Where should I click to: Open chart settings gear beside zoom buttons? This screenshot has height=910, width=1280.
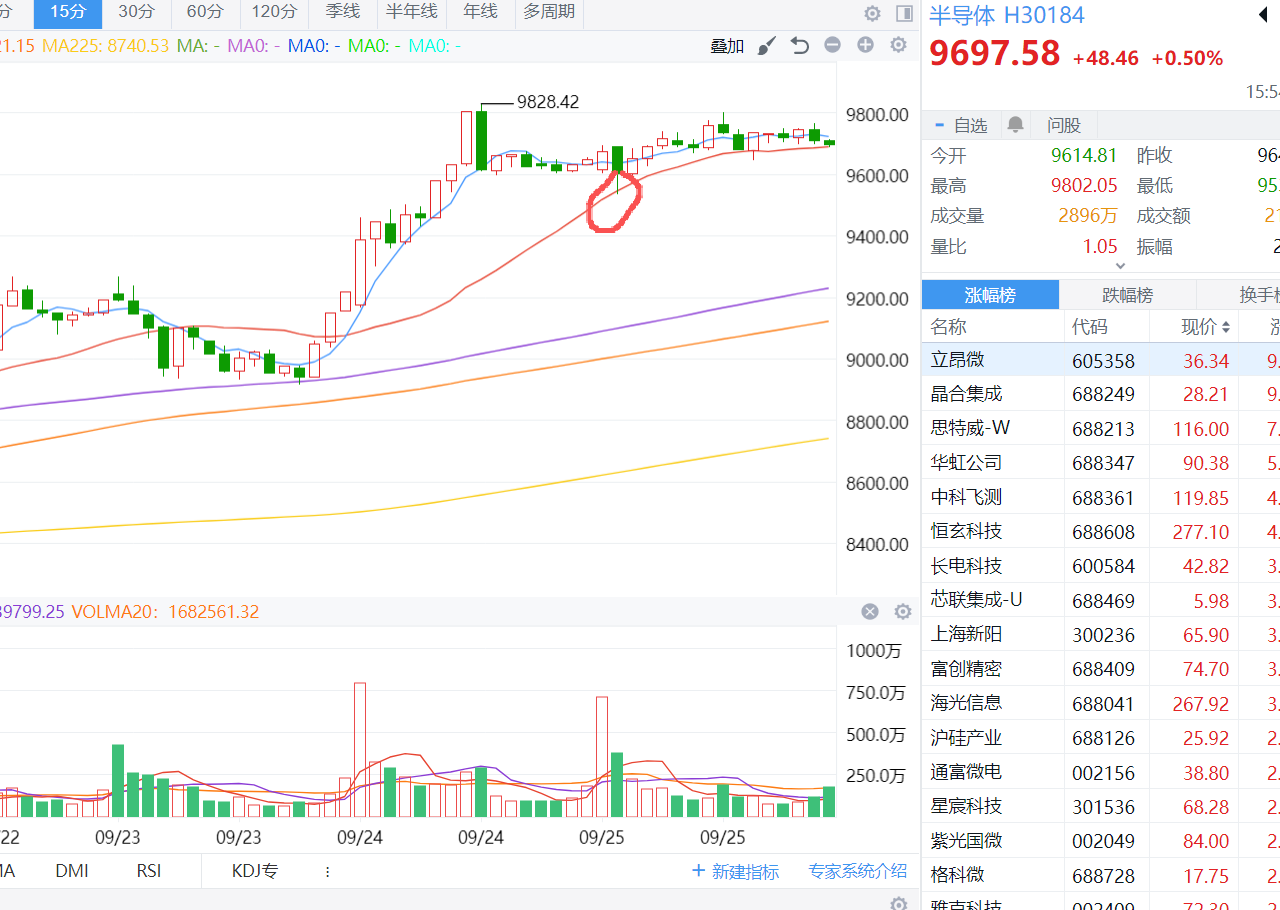(898, 45)
